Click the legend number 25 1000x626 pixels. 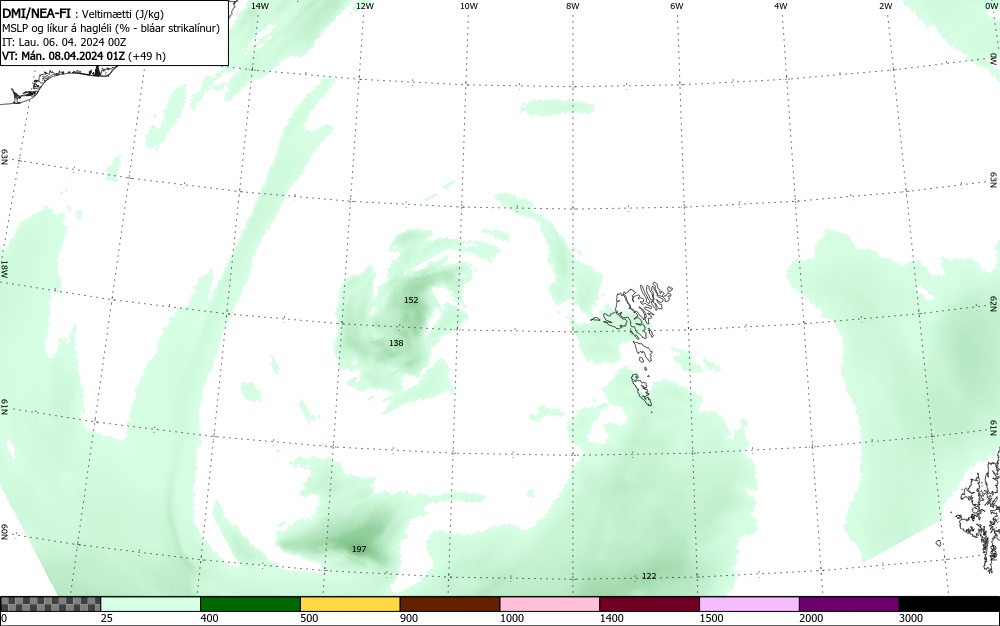click(x=107, y=618)
